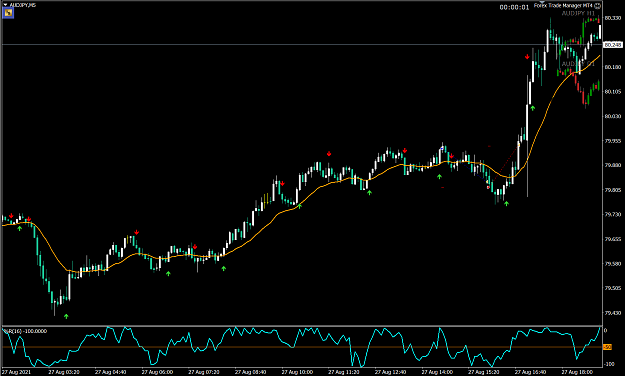Click the %R(16) -100.0000 indicator label
The image size is (625, 376).
25,331
